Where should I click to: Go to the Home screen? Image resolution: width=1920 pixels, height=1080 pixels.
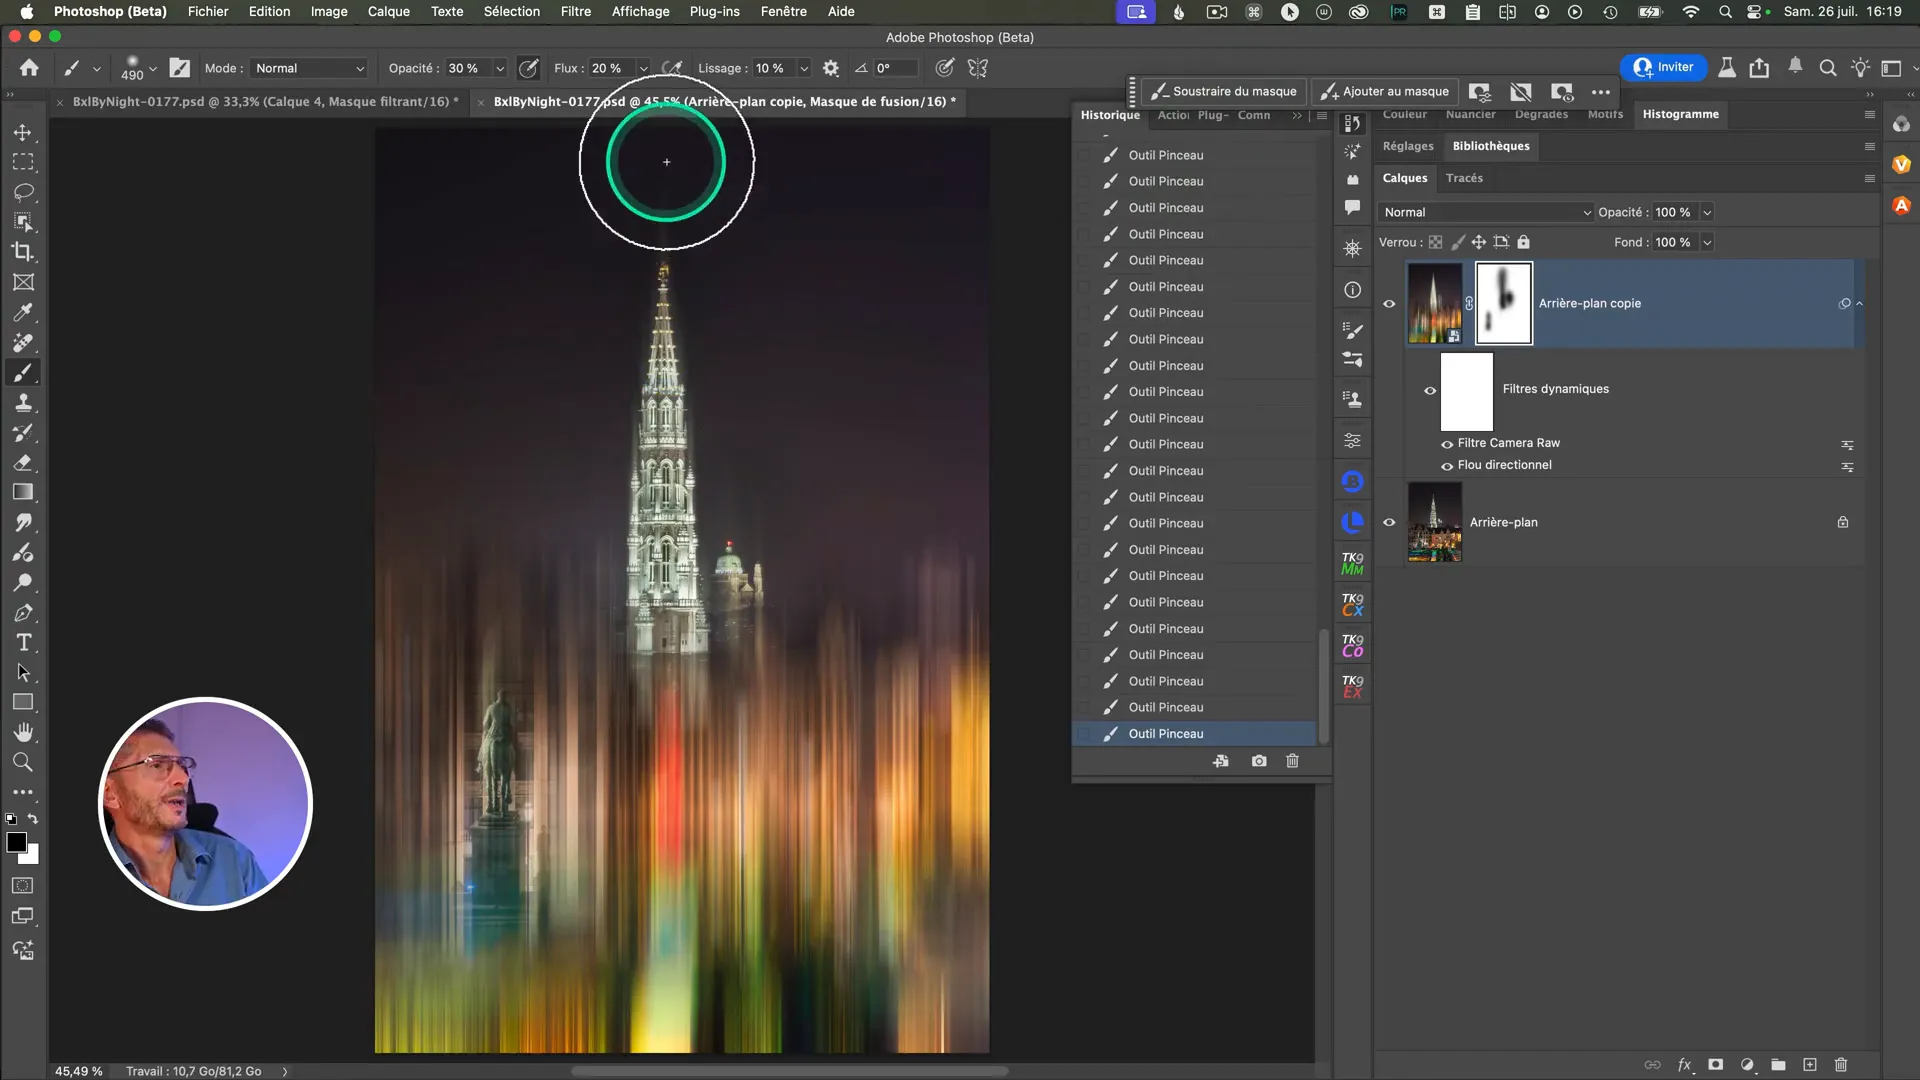click(x=29, y=68)
